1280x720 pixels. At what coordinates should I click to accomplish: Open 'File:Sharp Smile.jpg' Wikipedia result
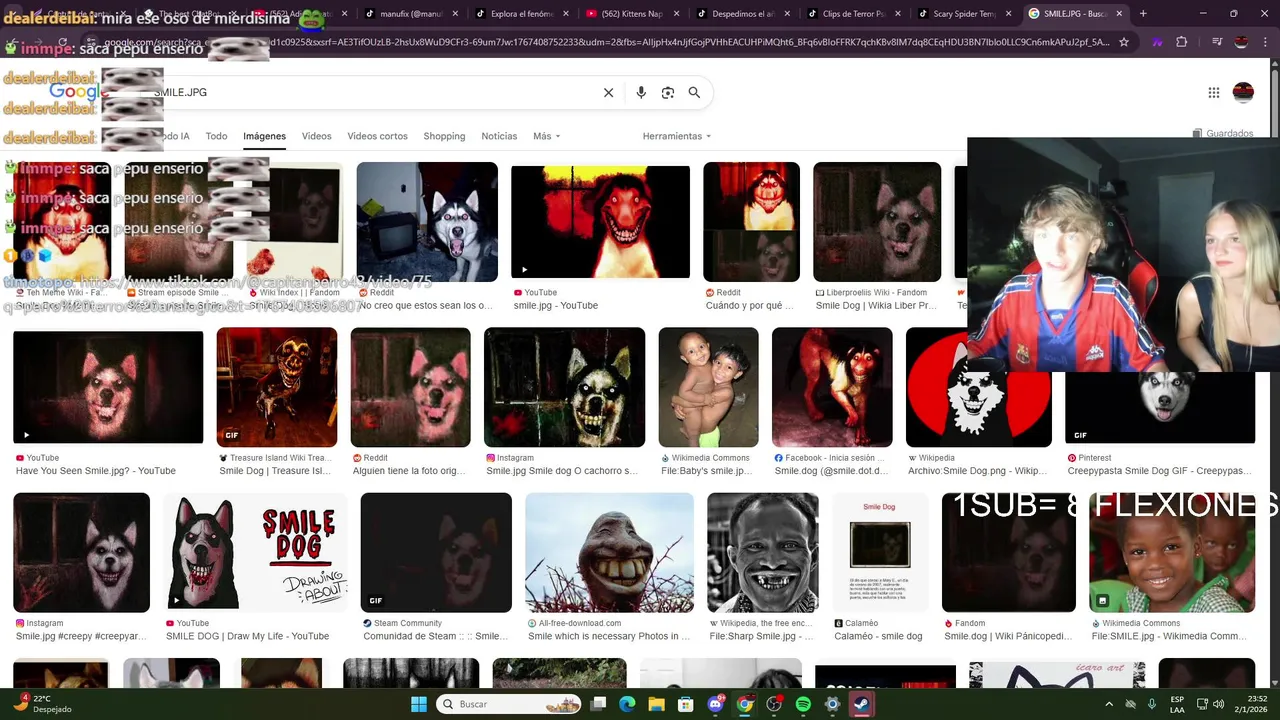(760, 636)
